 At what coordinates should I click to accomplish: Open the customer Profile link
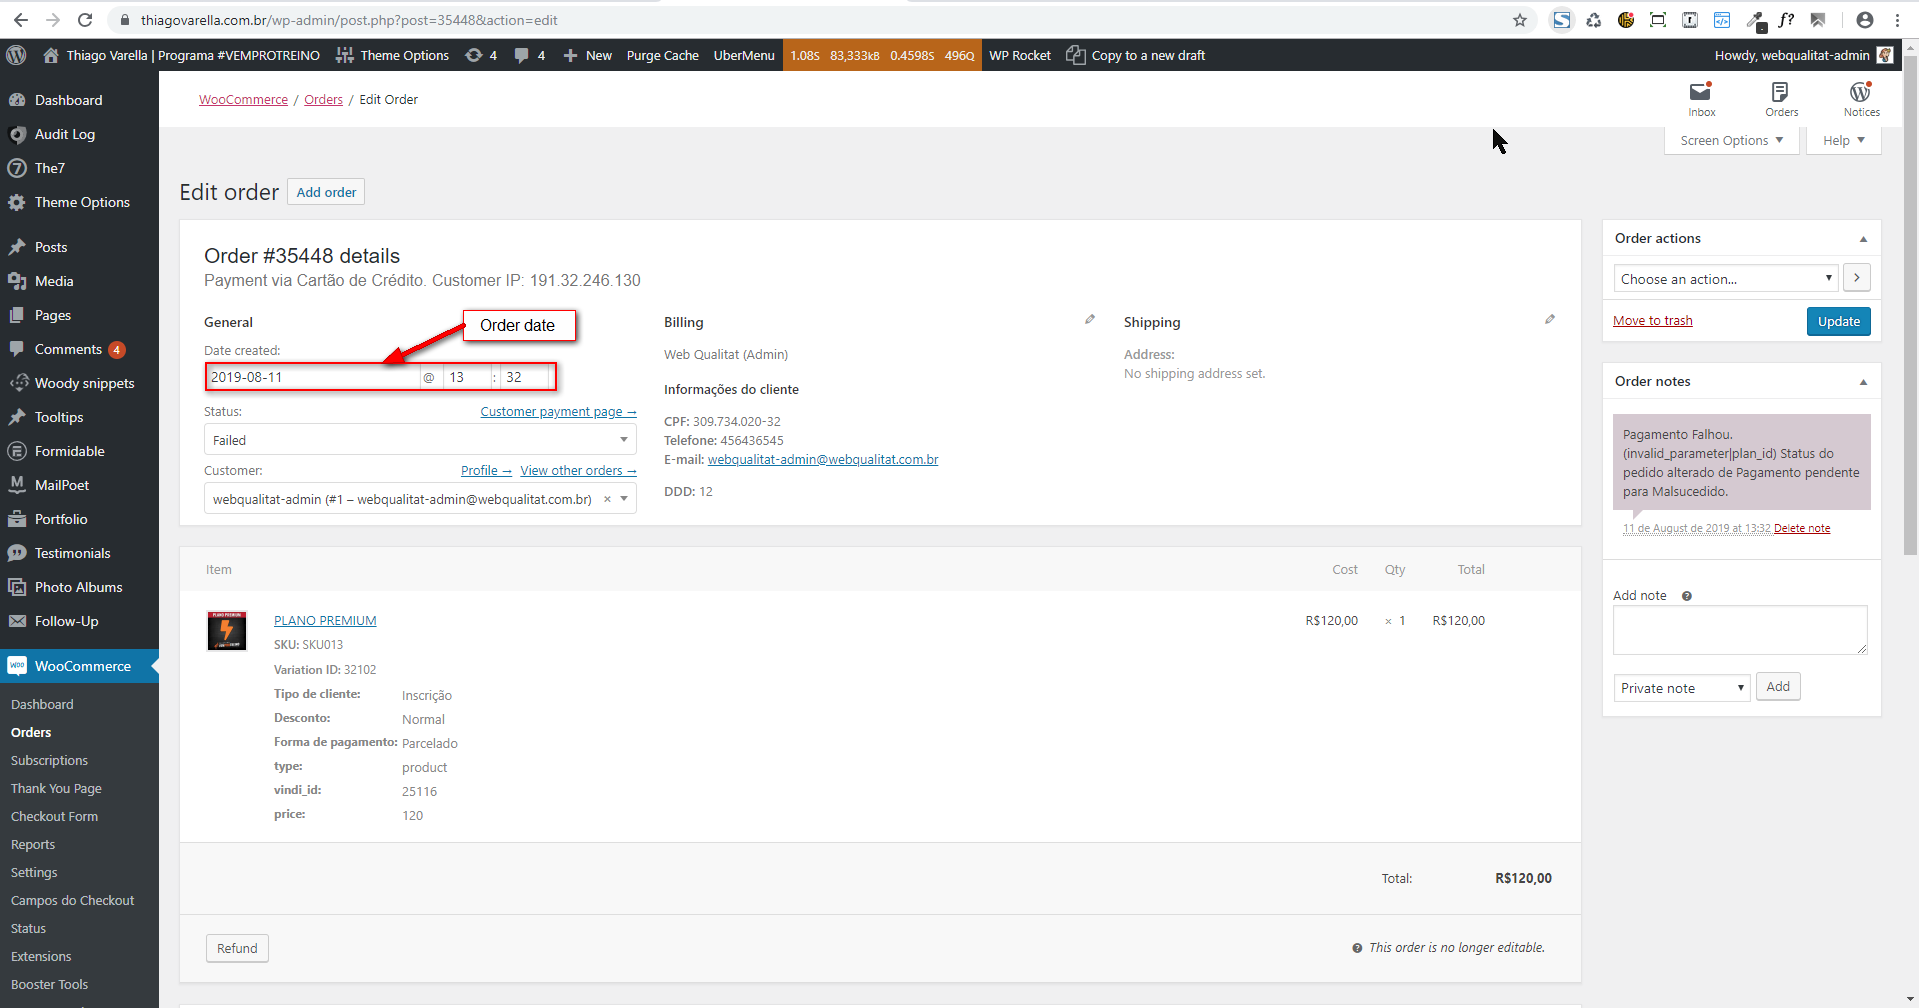(x=486, y=471)
